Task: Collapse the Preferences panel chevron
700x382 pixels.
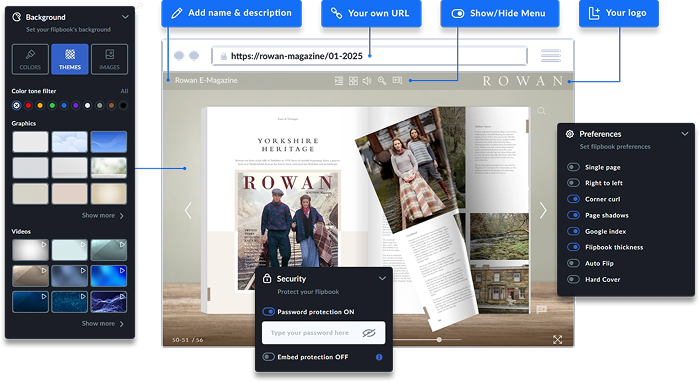Action: coord(685,134)
